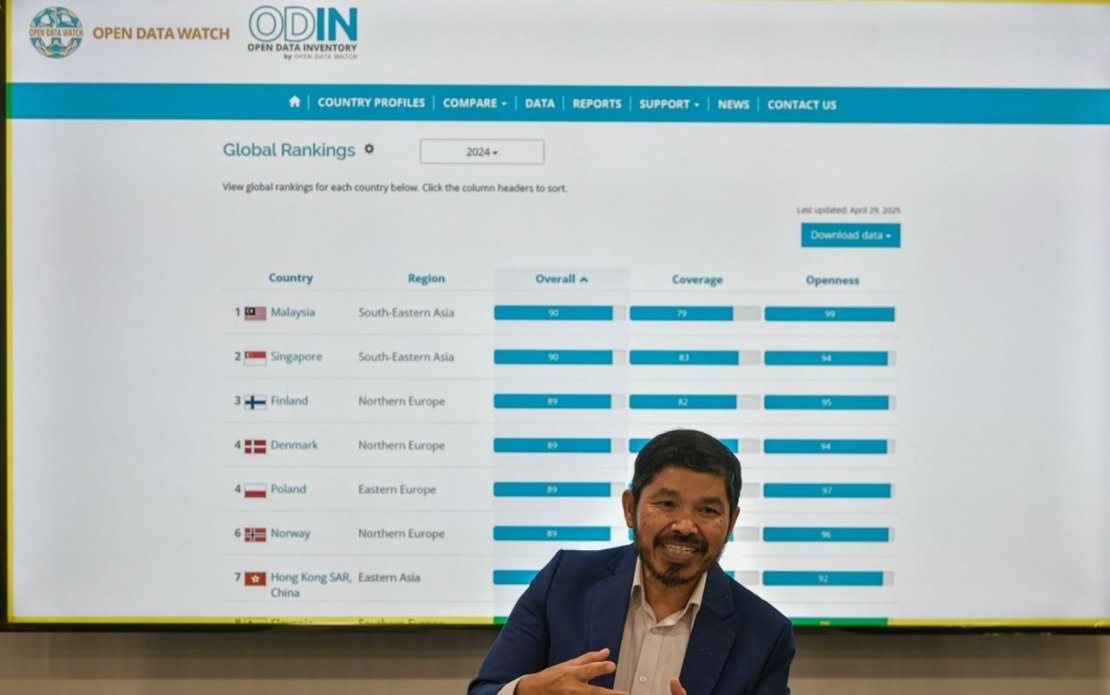Click 'Eastern Europe' in Poland row
Image resolution: width=1110 pixels, height=695 pixels.
point(396,489)
